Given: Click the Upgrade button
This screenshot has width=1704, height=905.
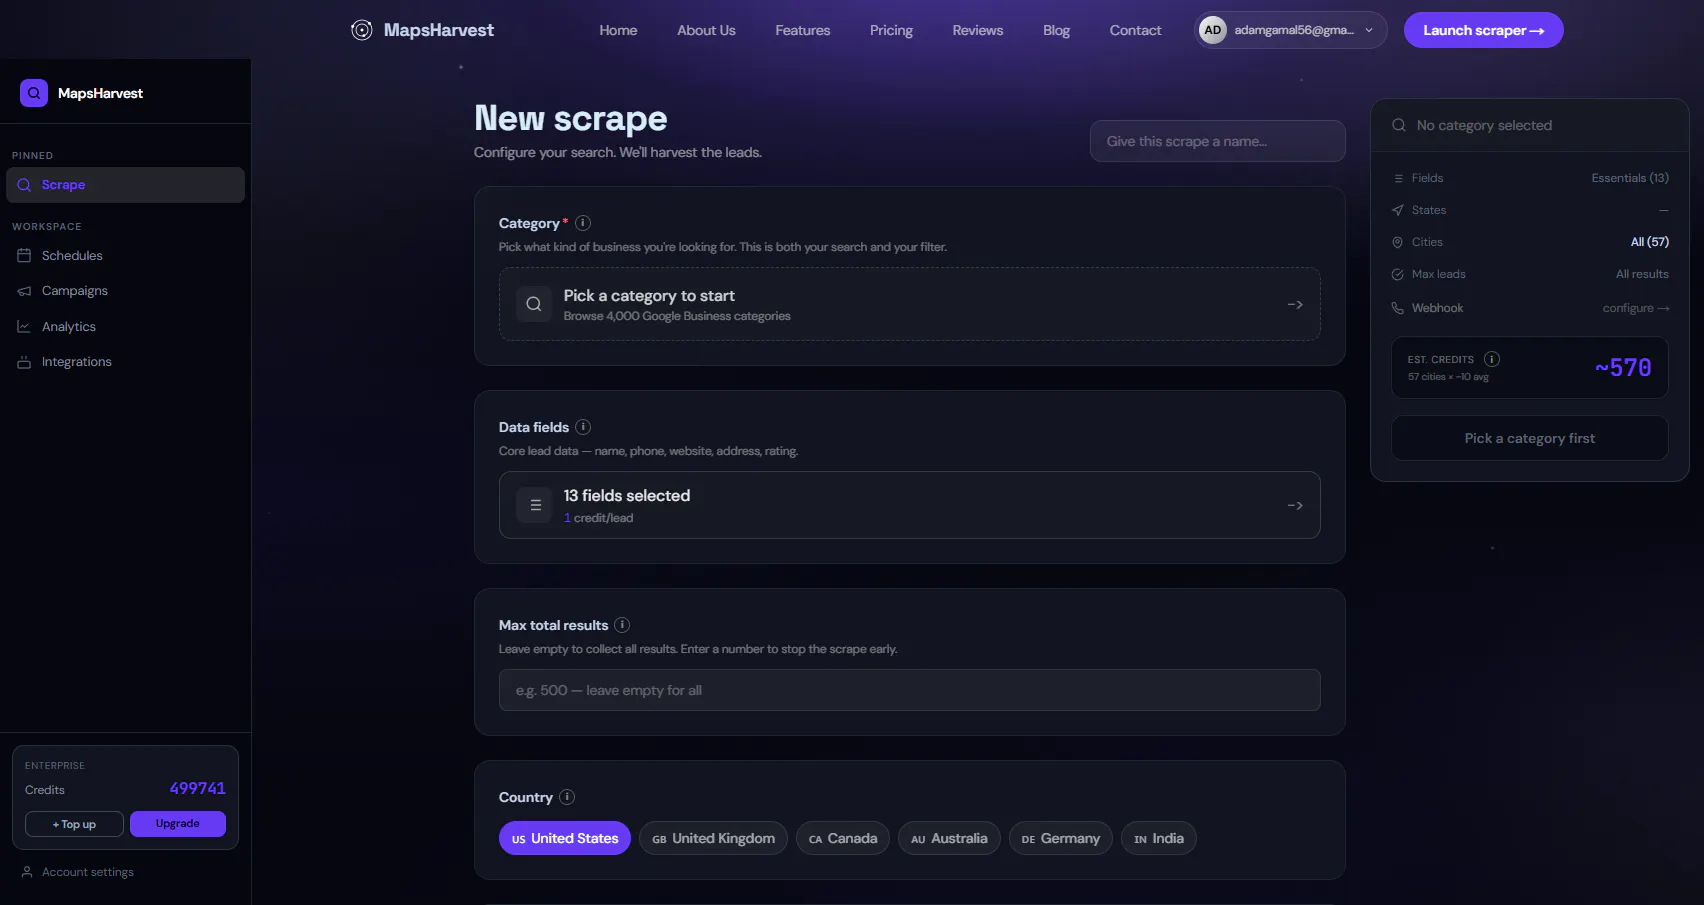Looking at the screenshot, I should (x=178, y=824).
